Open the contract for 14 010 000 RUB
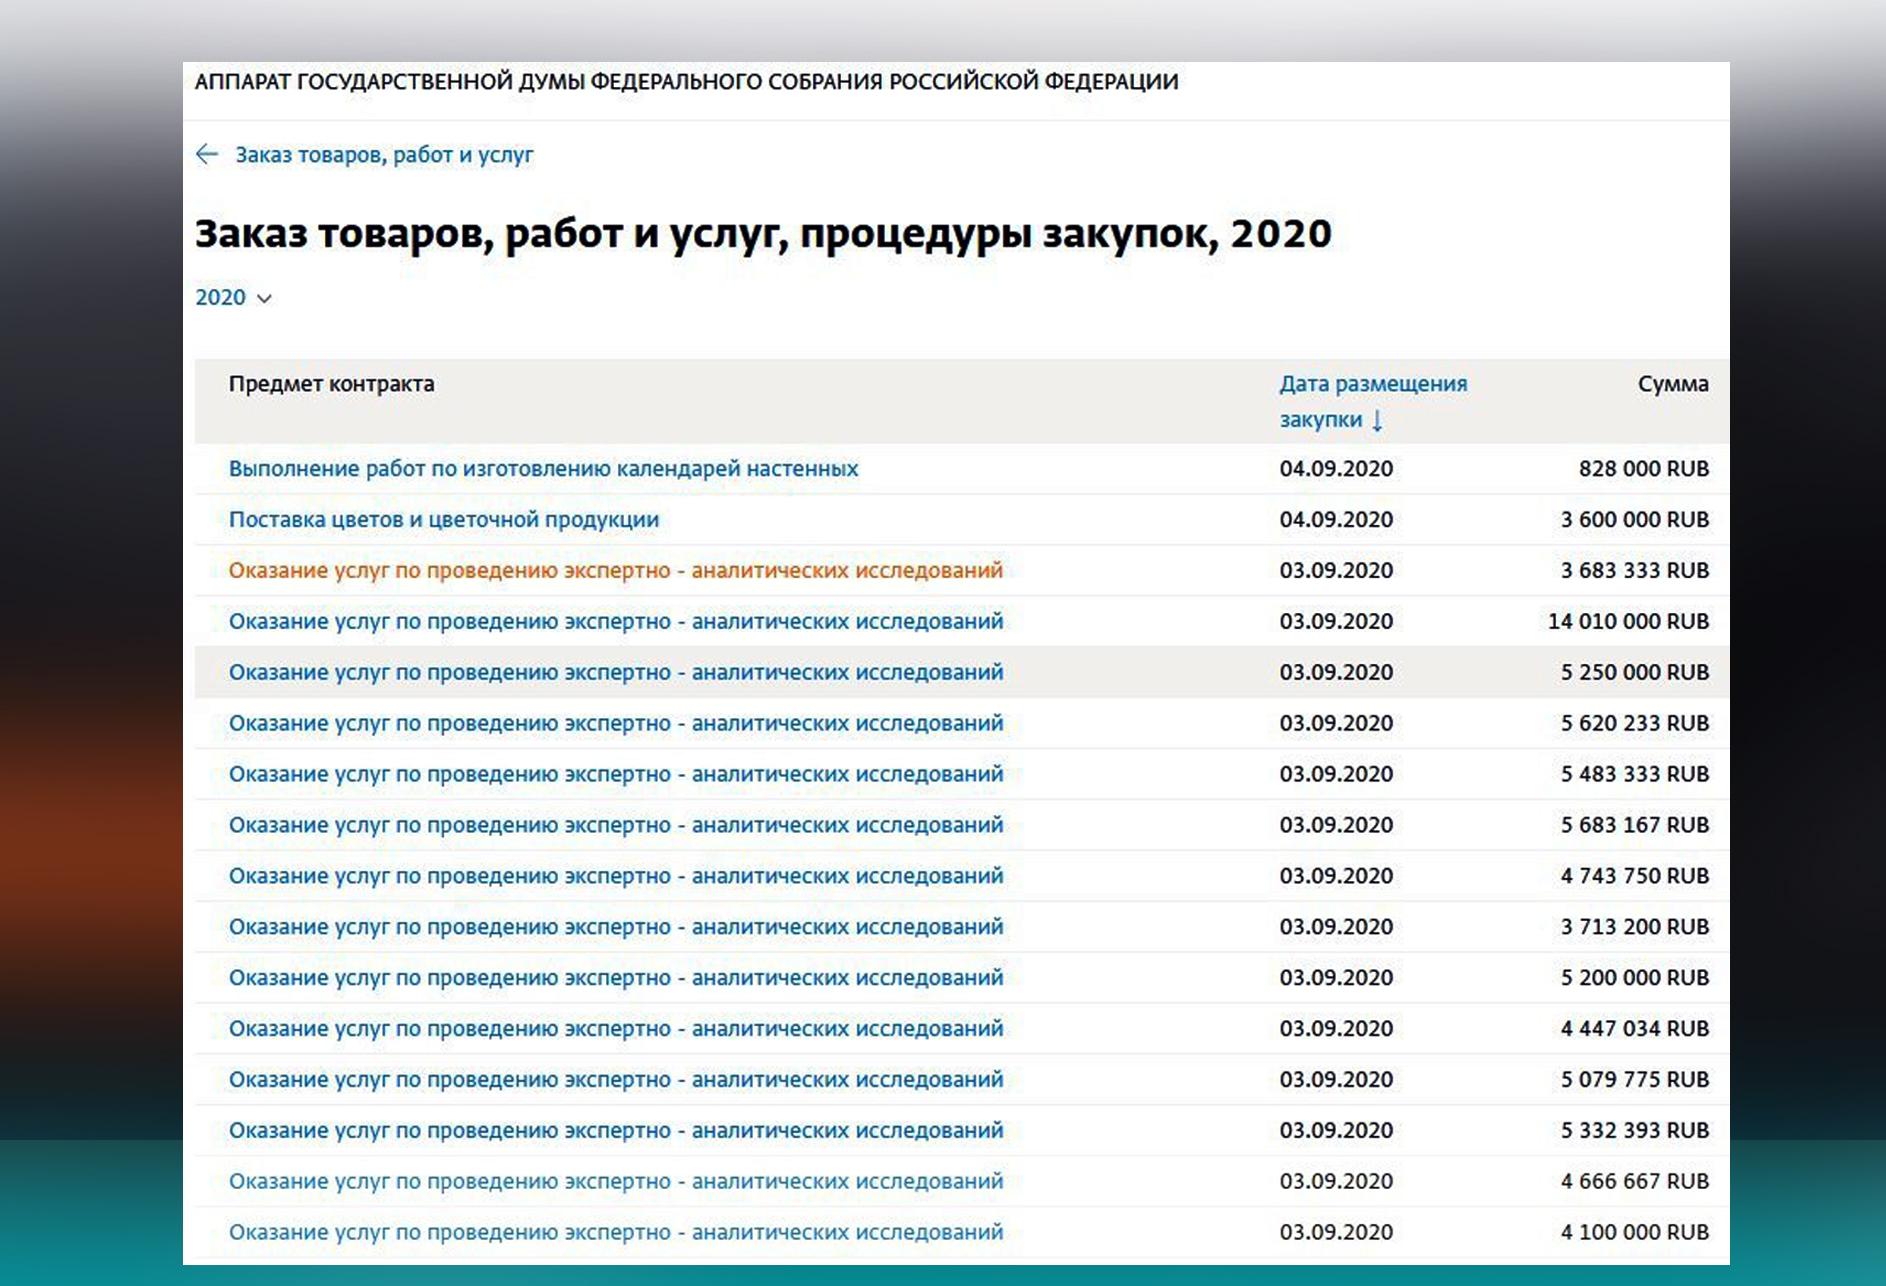This screenshot has width=1886, height=1286. point(615,622)
